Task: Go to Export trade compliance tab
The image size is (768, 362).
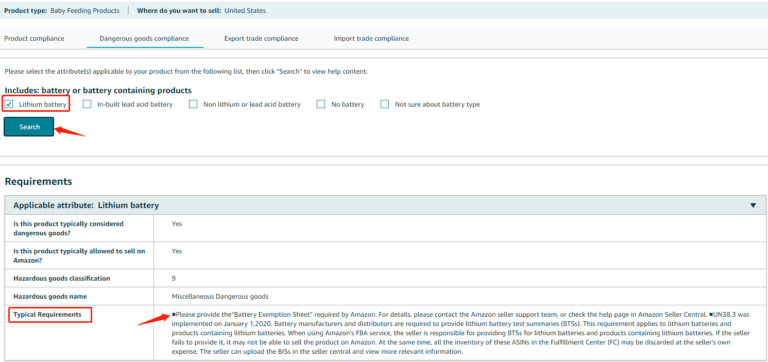Action: pyautogui.click(x=261, y=38)
